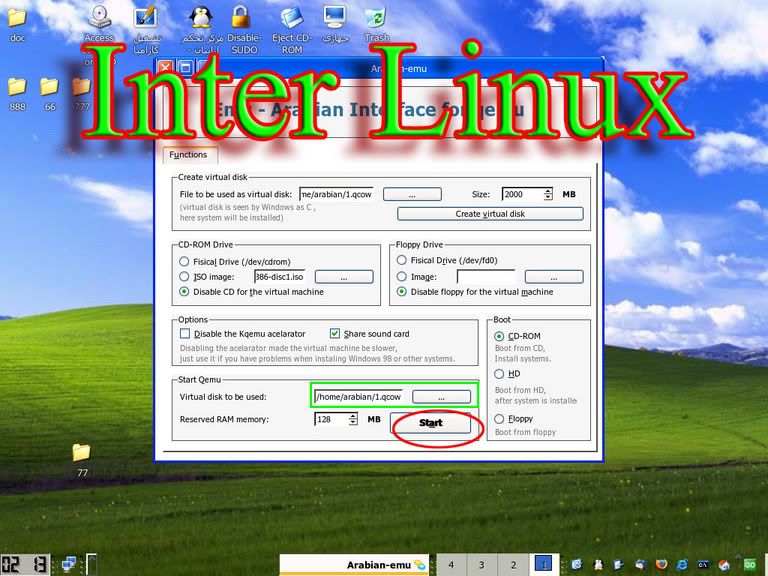Choose CD-ROM as the boot device
Image resolution: width=768 pixels, height=576 pixels.
[x=499, y=336]
